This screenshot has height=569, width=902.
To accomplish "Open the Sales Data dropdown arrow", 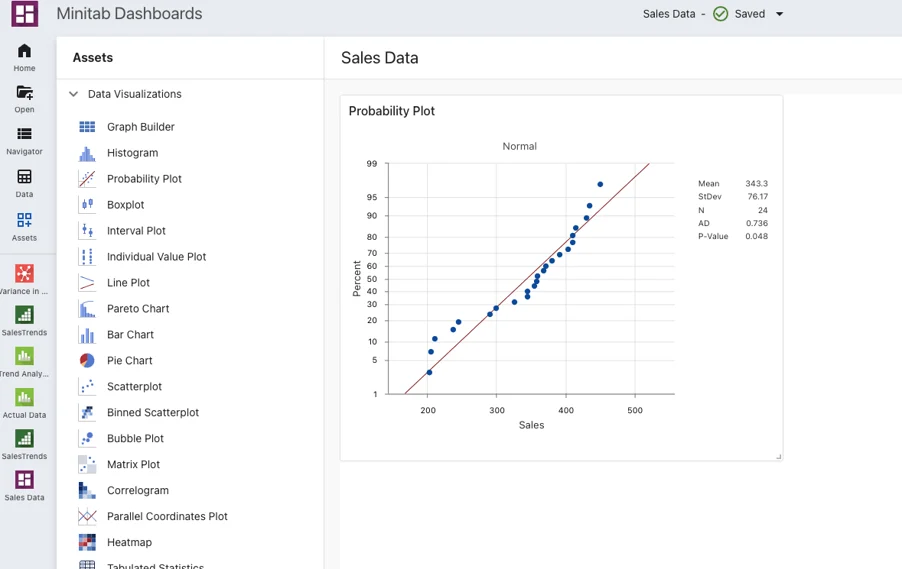I will click(780, 14).
